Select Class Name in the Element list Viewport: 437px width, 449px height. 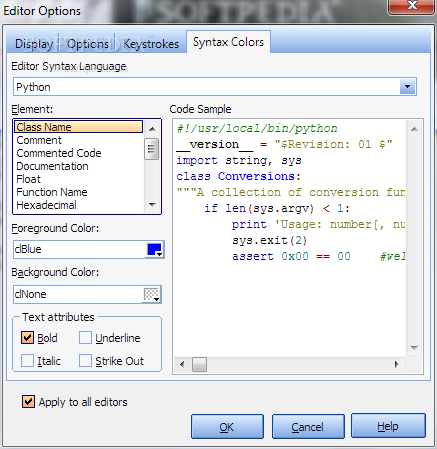[x=79, y=127]
